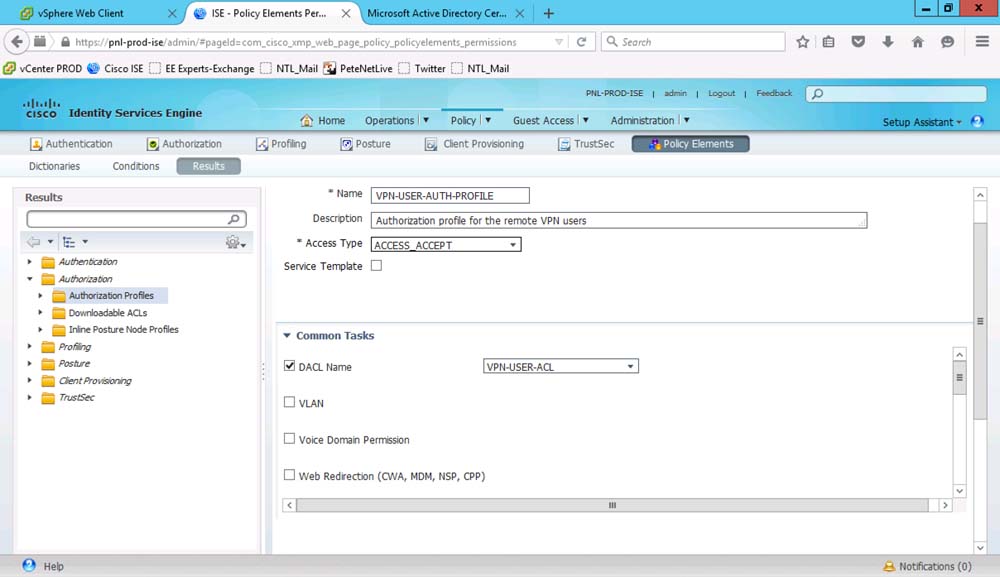Reload the current page

coord(581,42)
